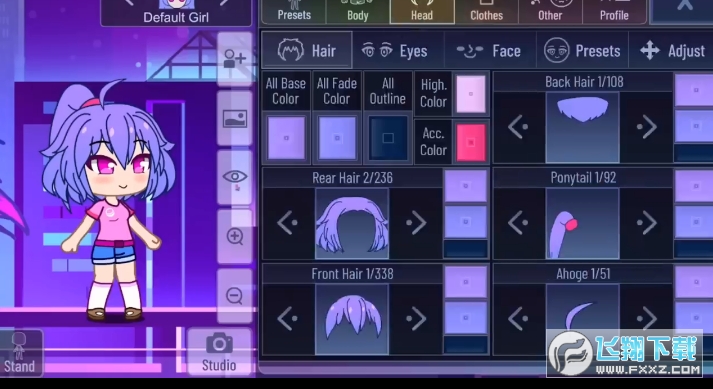
Task: Open Studio with the camera icon
Action: pos(219,352)
